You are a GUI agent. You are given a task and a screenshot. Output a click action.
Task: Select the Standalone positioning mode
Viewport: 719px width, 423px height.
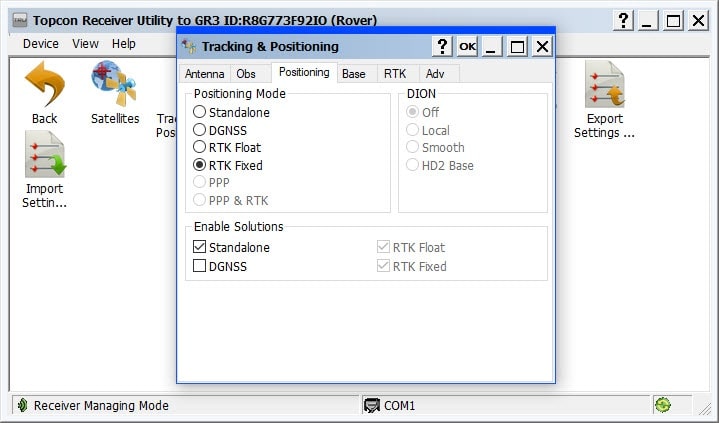coord(200,112)
